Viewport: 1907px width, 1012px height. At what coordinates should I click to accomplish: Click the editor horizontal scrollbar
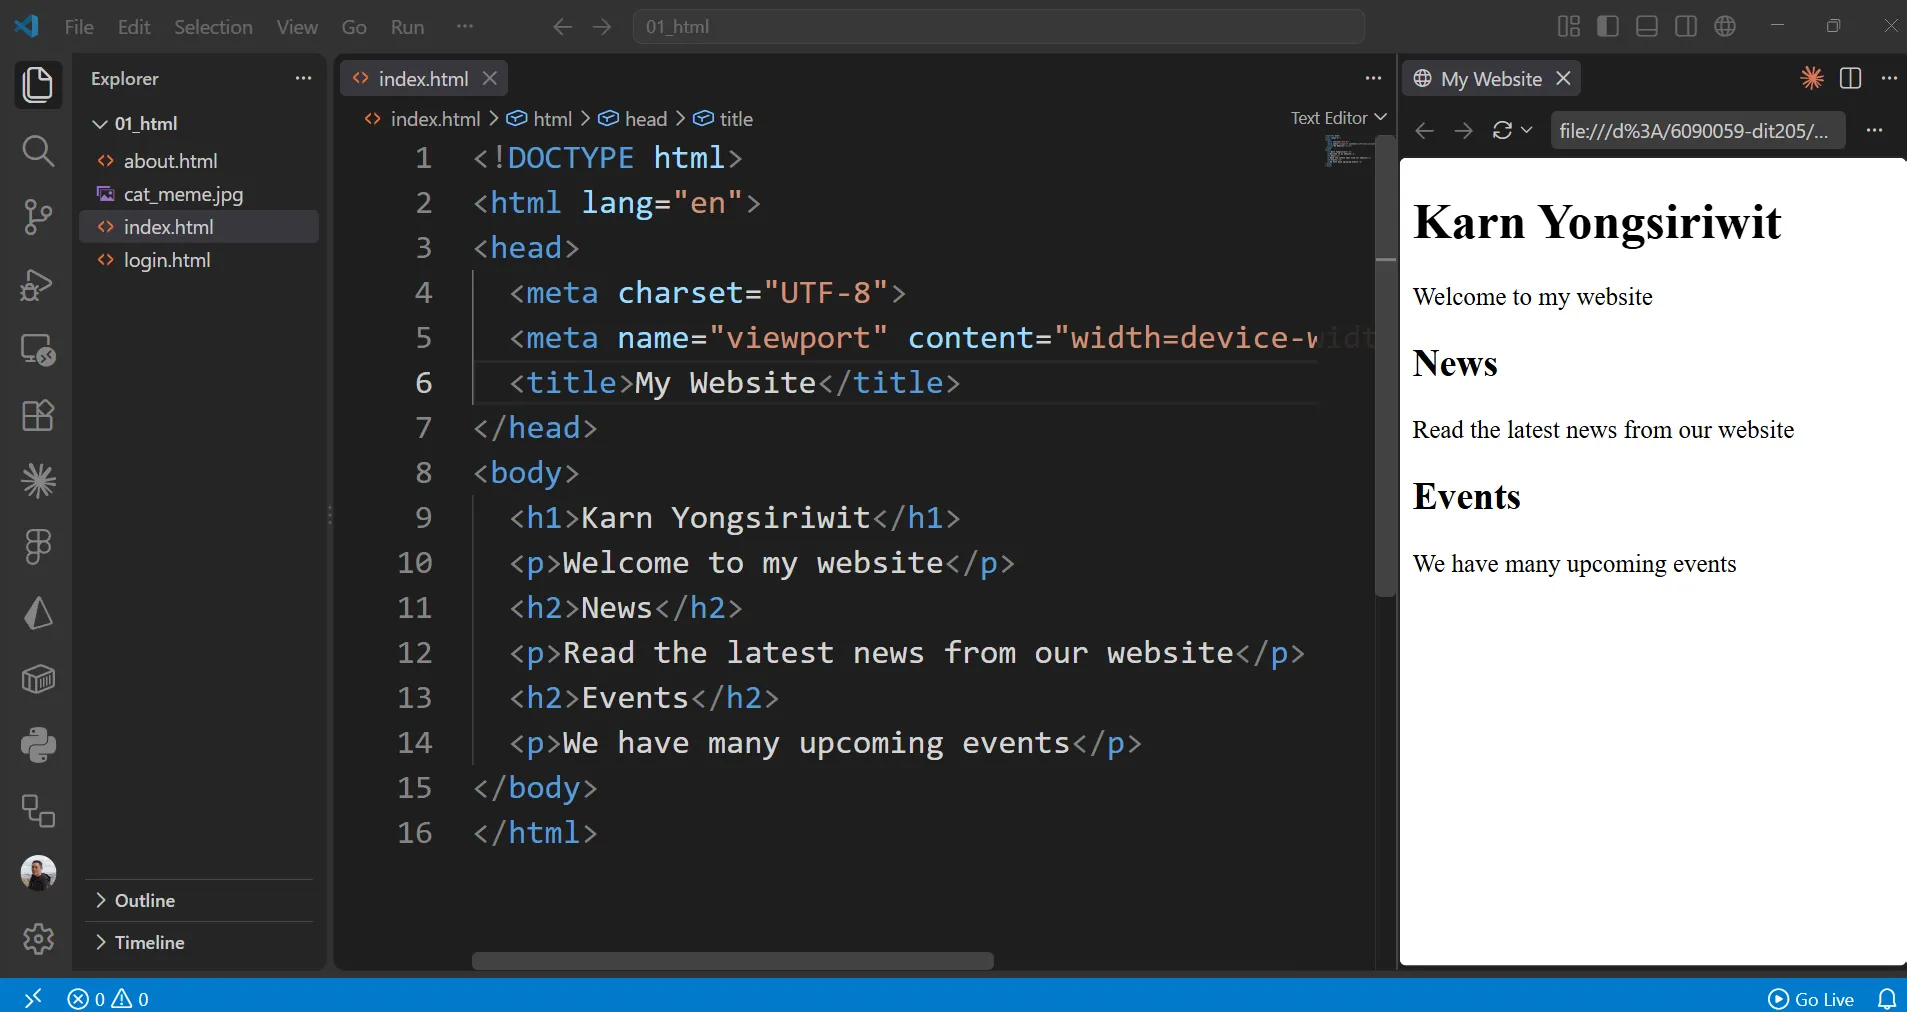coord(733,961)
